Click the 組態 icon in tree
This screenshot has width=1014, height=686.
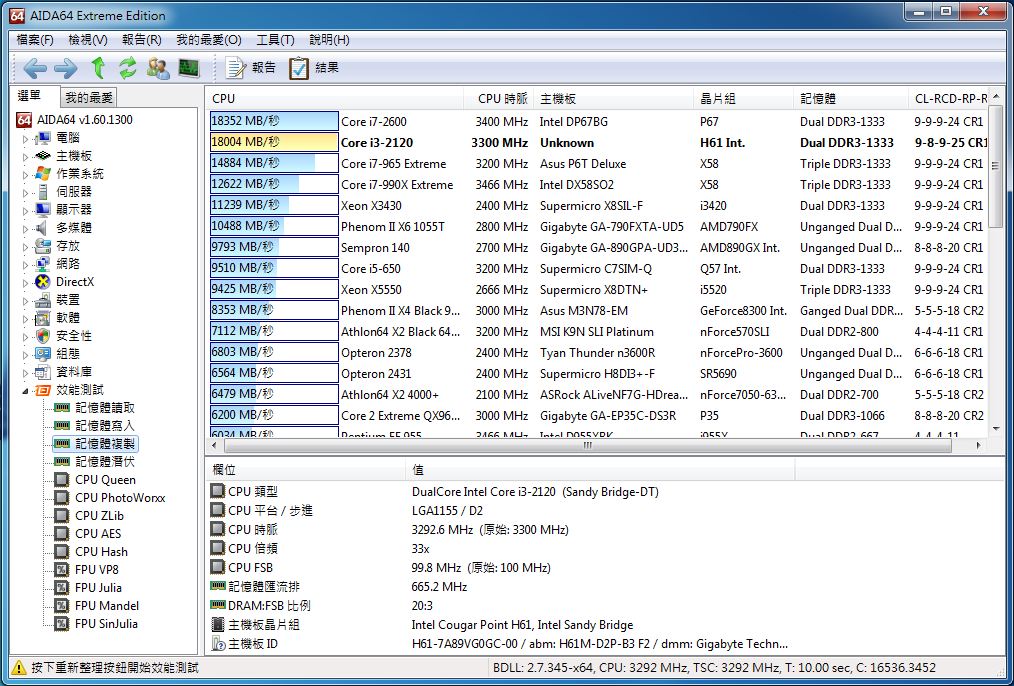(43, 354)
